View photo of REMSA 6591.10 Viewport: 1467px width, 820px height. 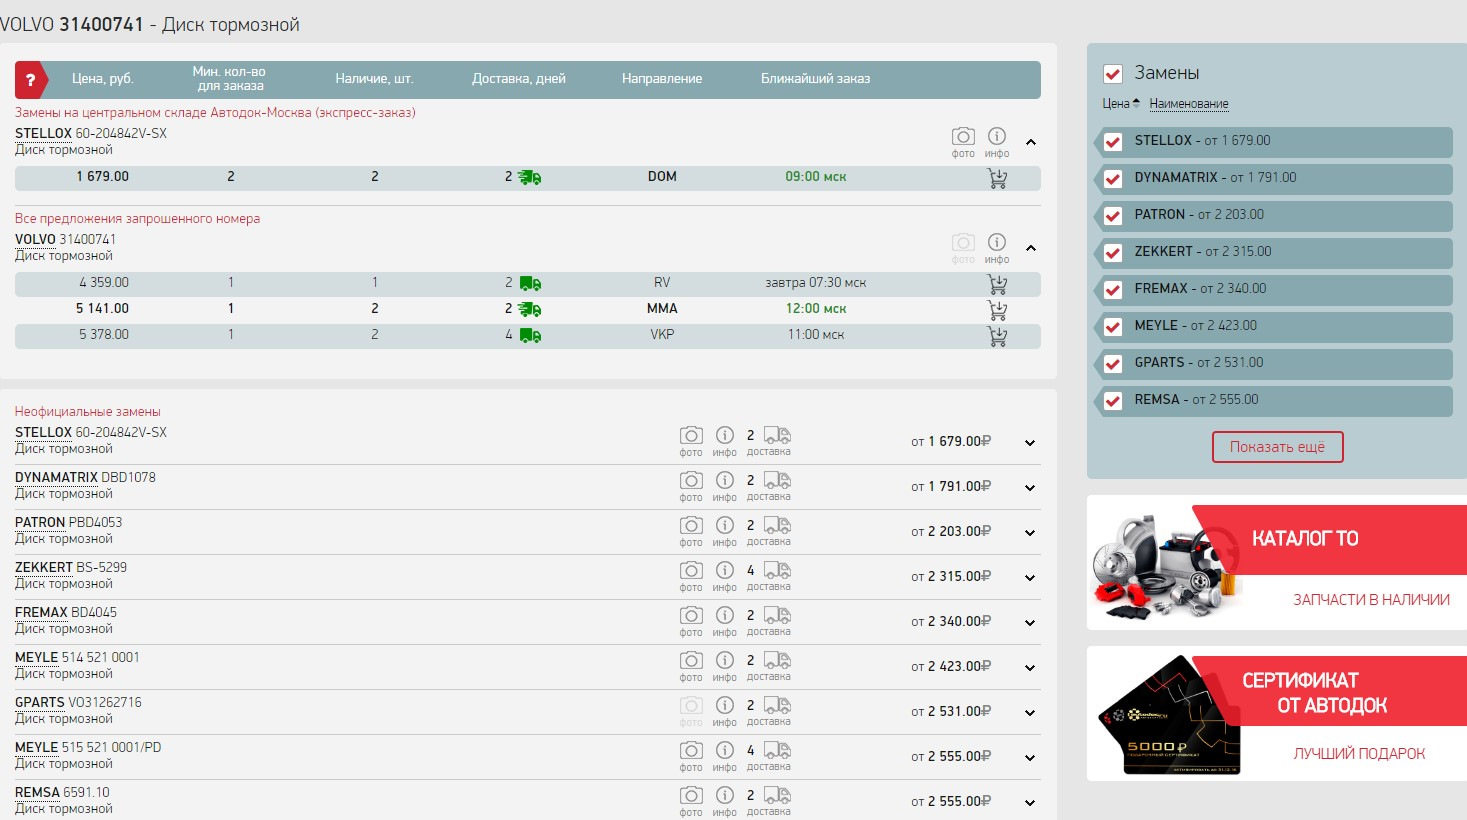point(691,795)
